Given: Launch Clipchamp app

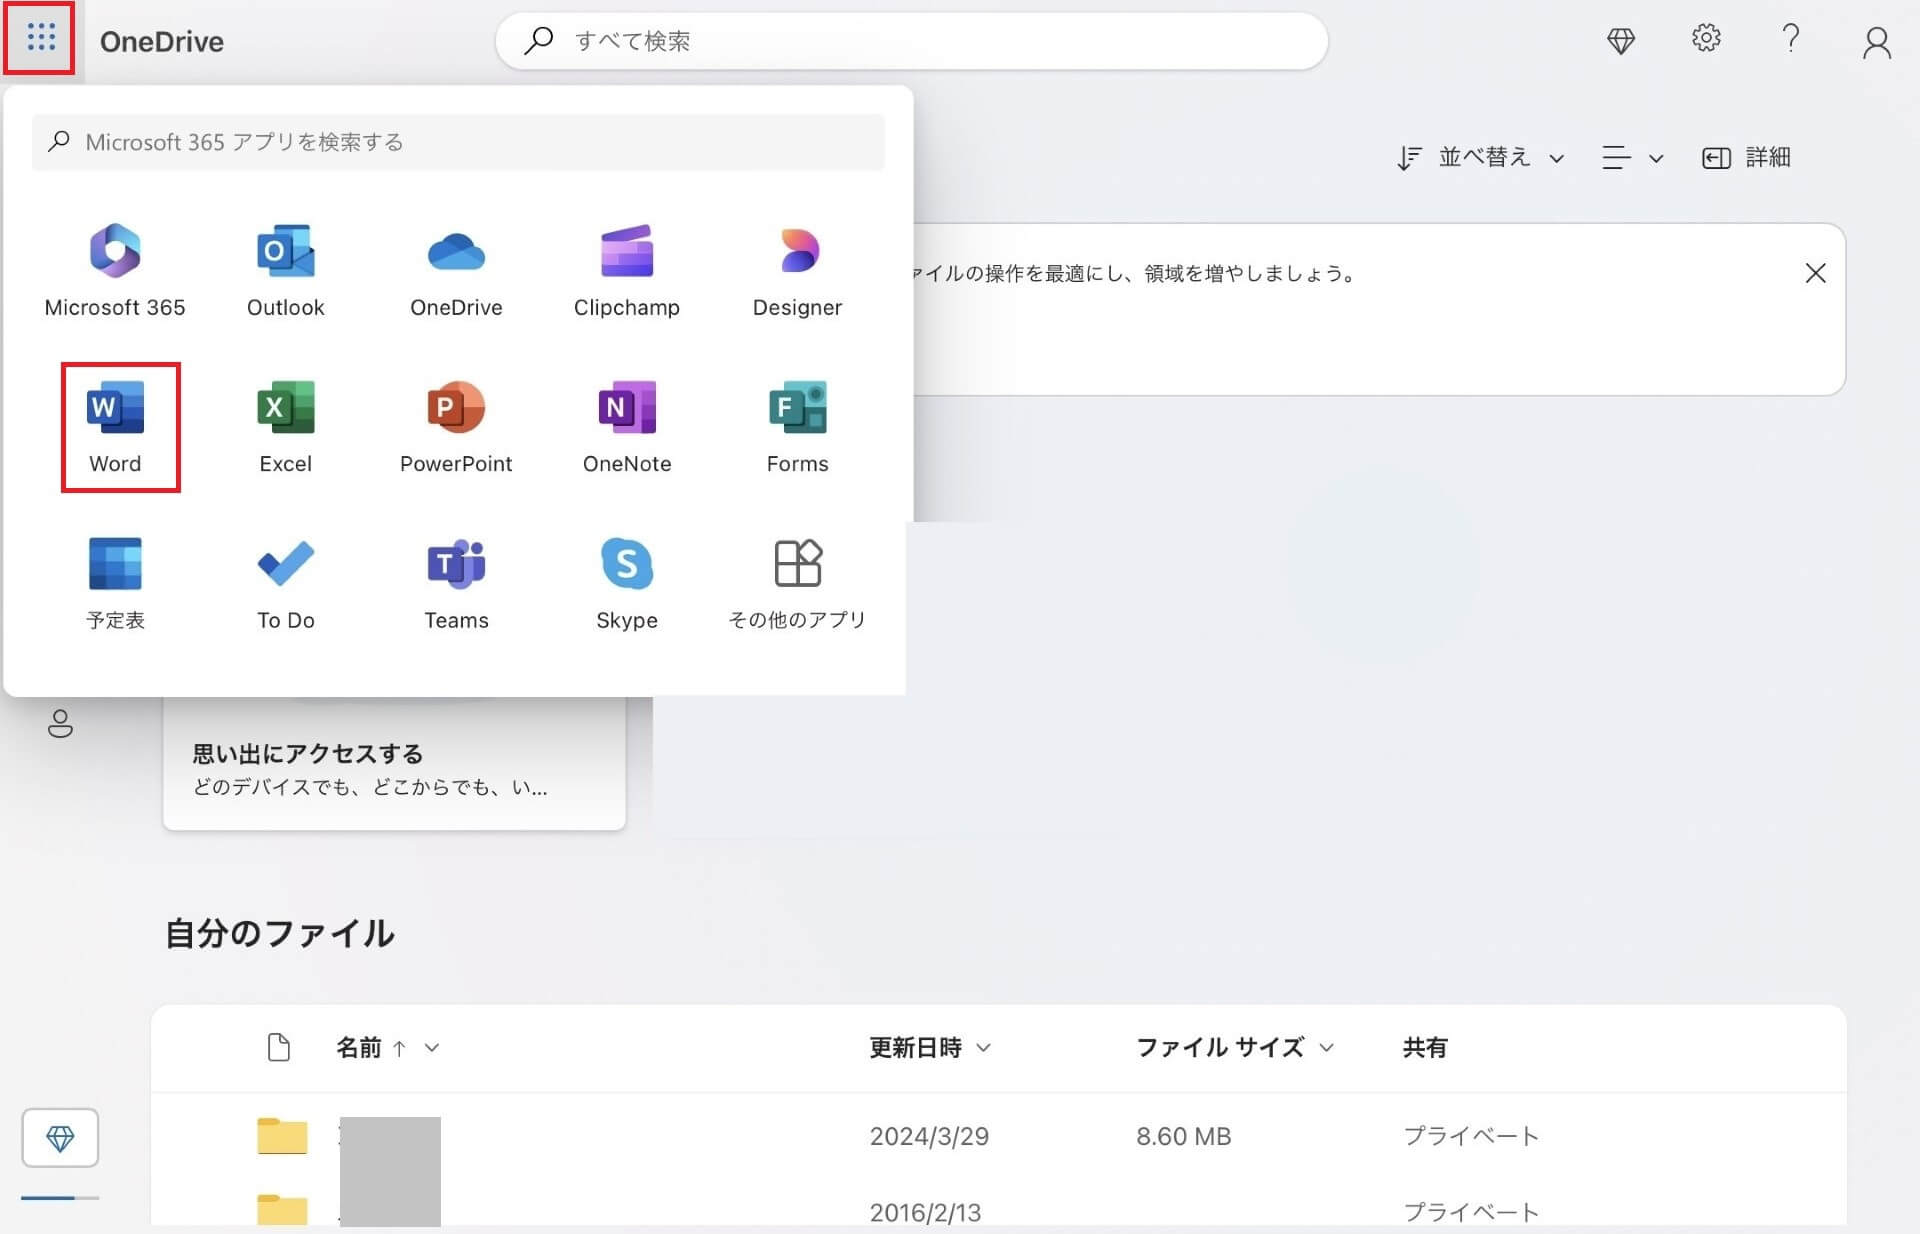Looking at the screenshot, I should pyautogui.click(x=627, y=271).
